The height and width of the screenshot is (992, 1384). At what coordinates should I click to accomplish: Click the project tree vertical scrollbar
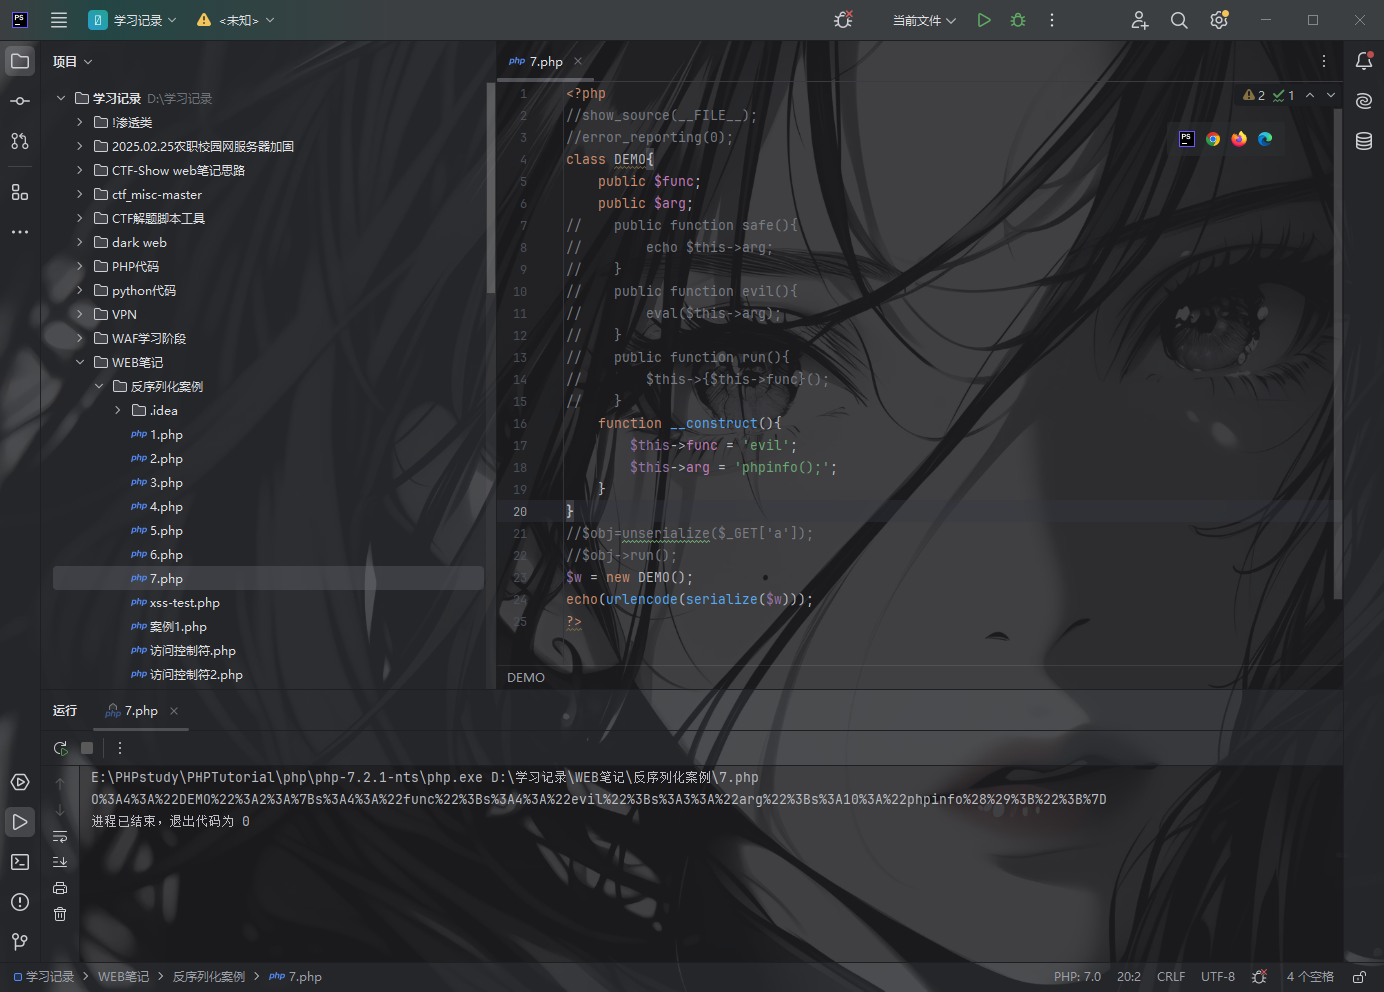pos(490,188)
